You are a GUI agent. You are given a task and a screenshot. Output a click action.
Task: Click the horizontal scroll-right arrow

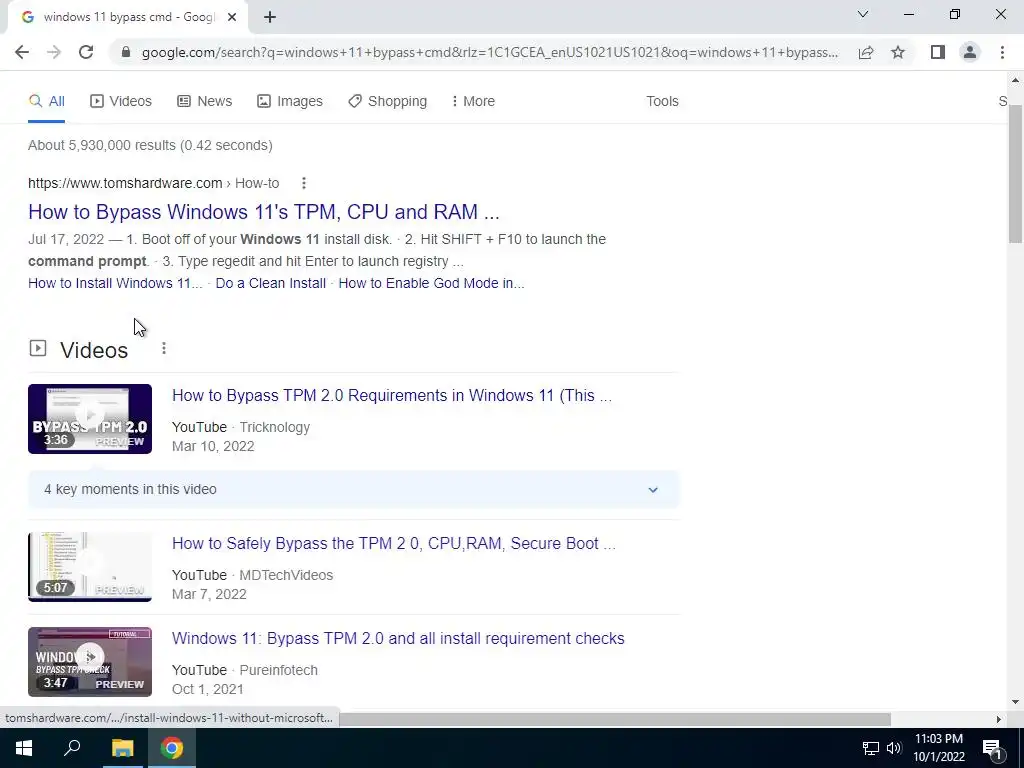(999, 719)
